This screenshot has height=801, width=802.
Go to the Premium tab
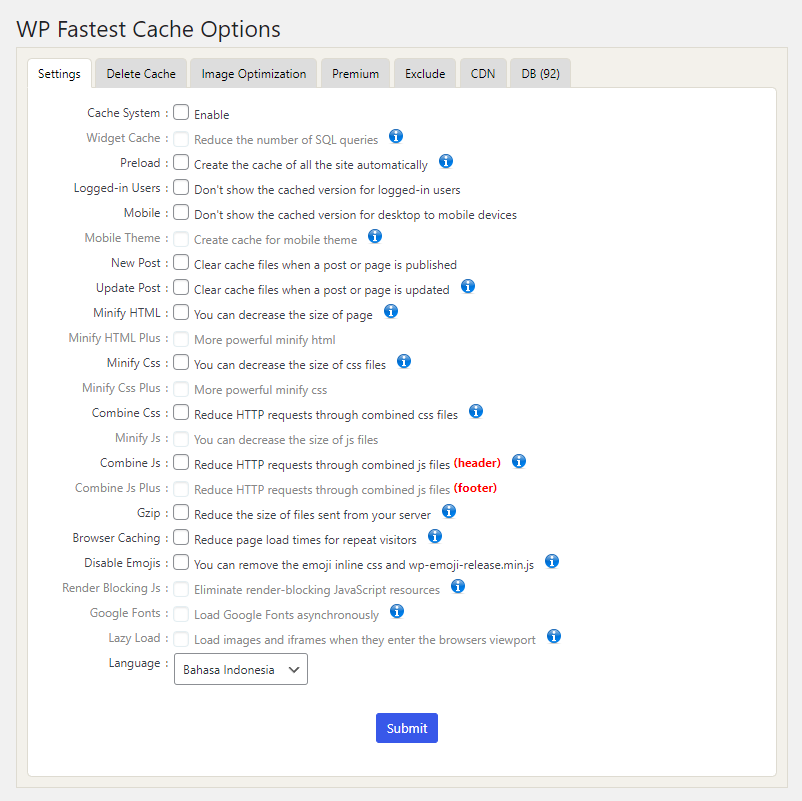(x=355, y=74)
